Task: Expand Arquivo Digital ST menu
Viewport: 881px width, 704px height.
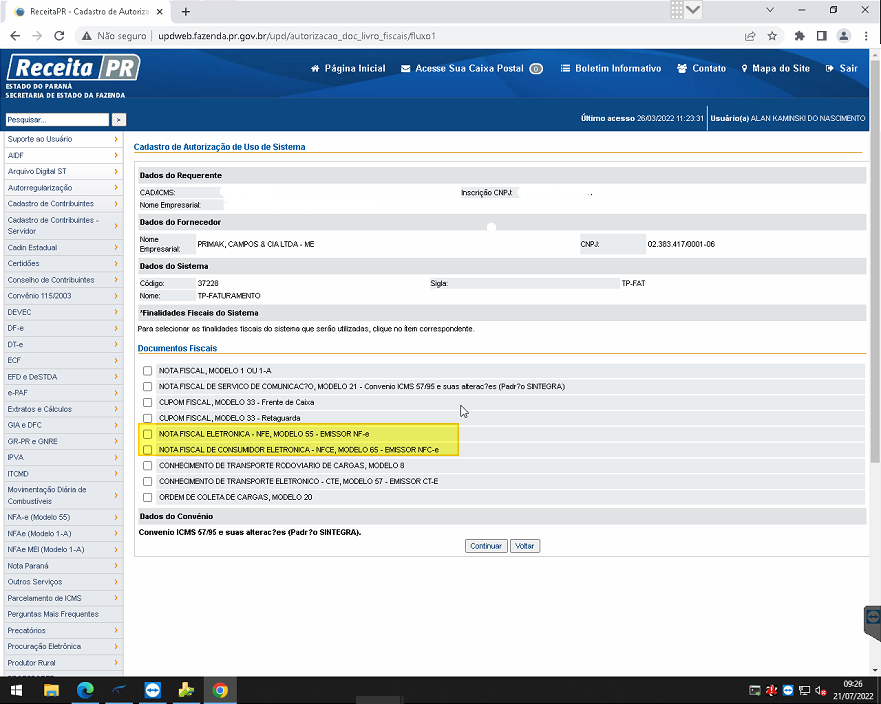Action: pos(63,171)
